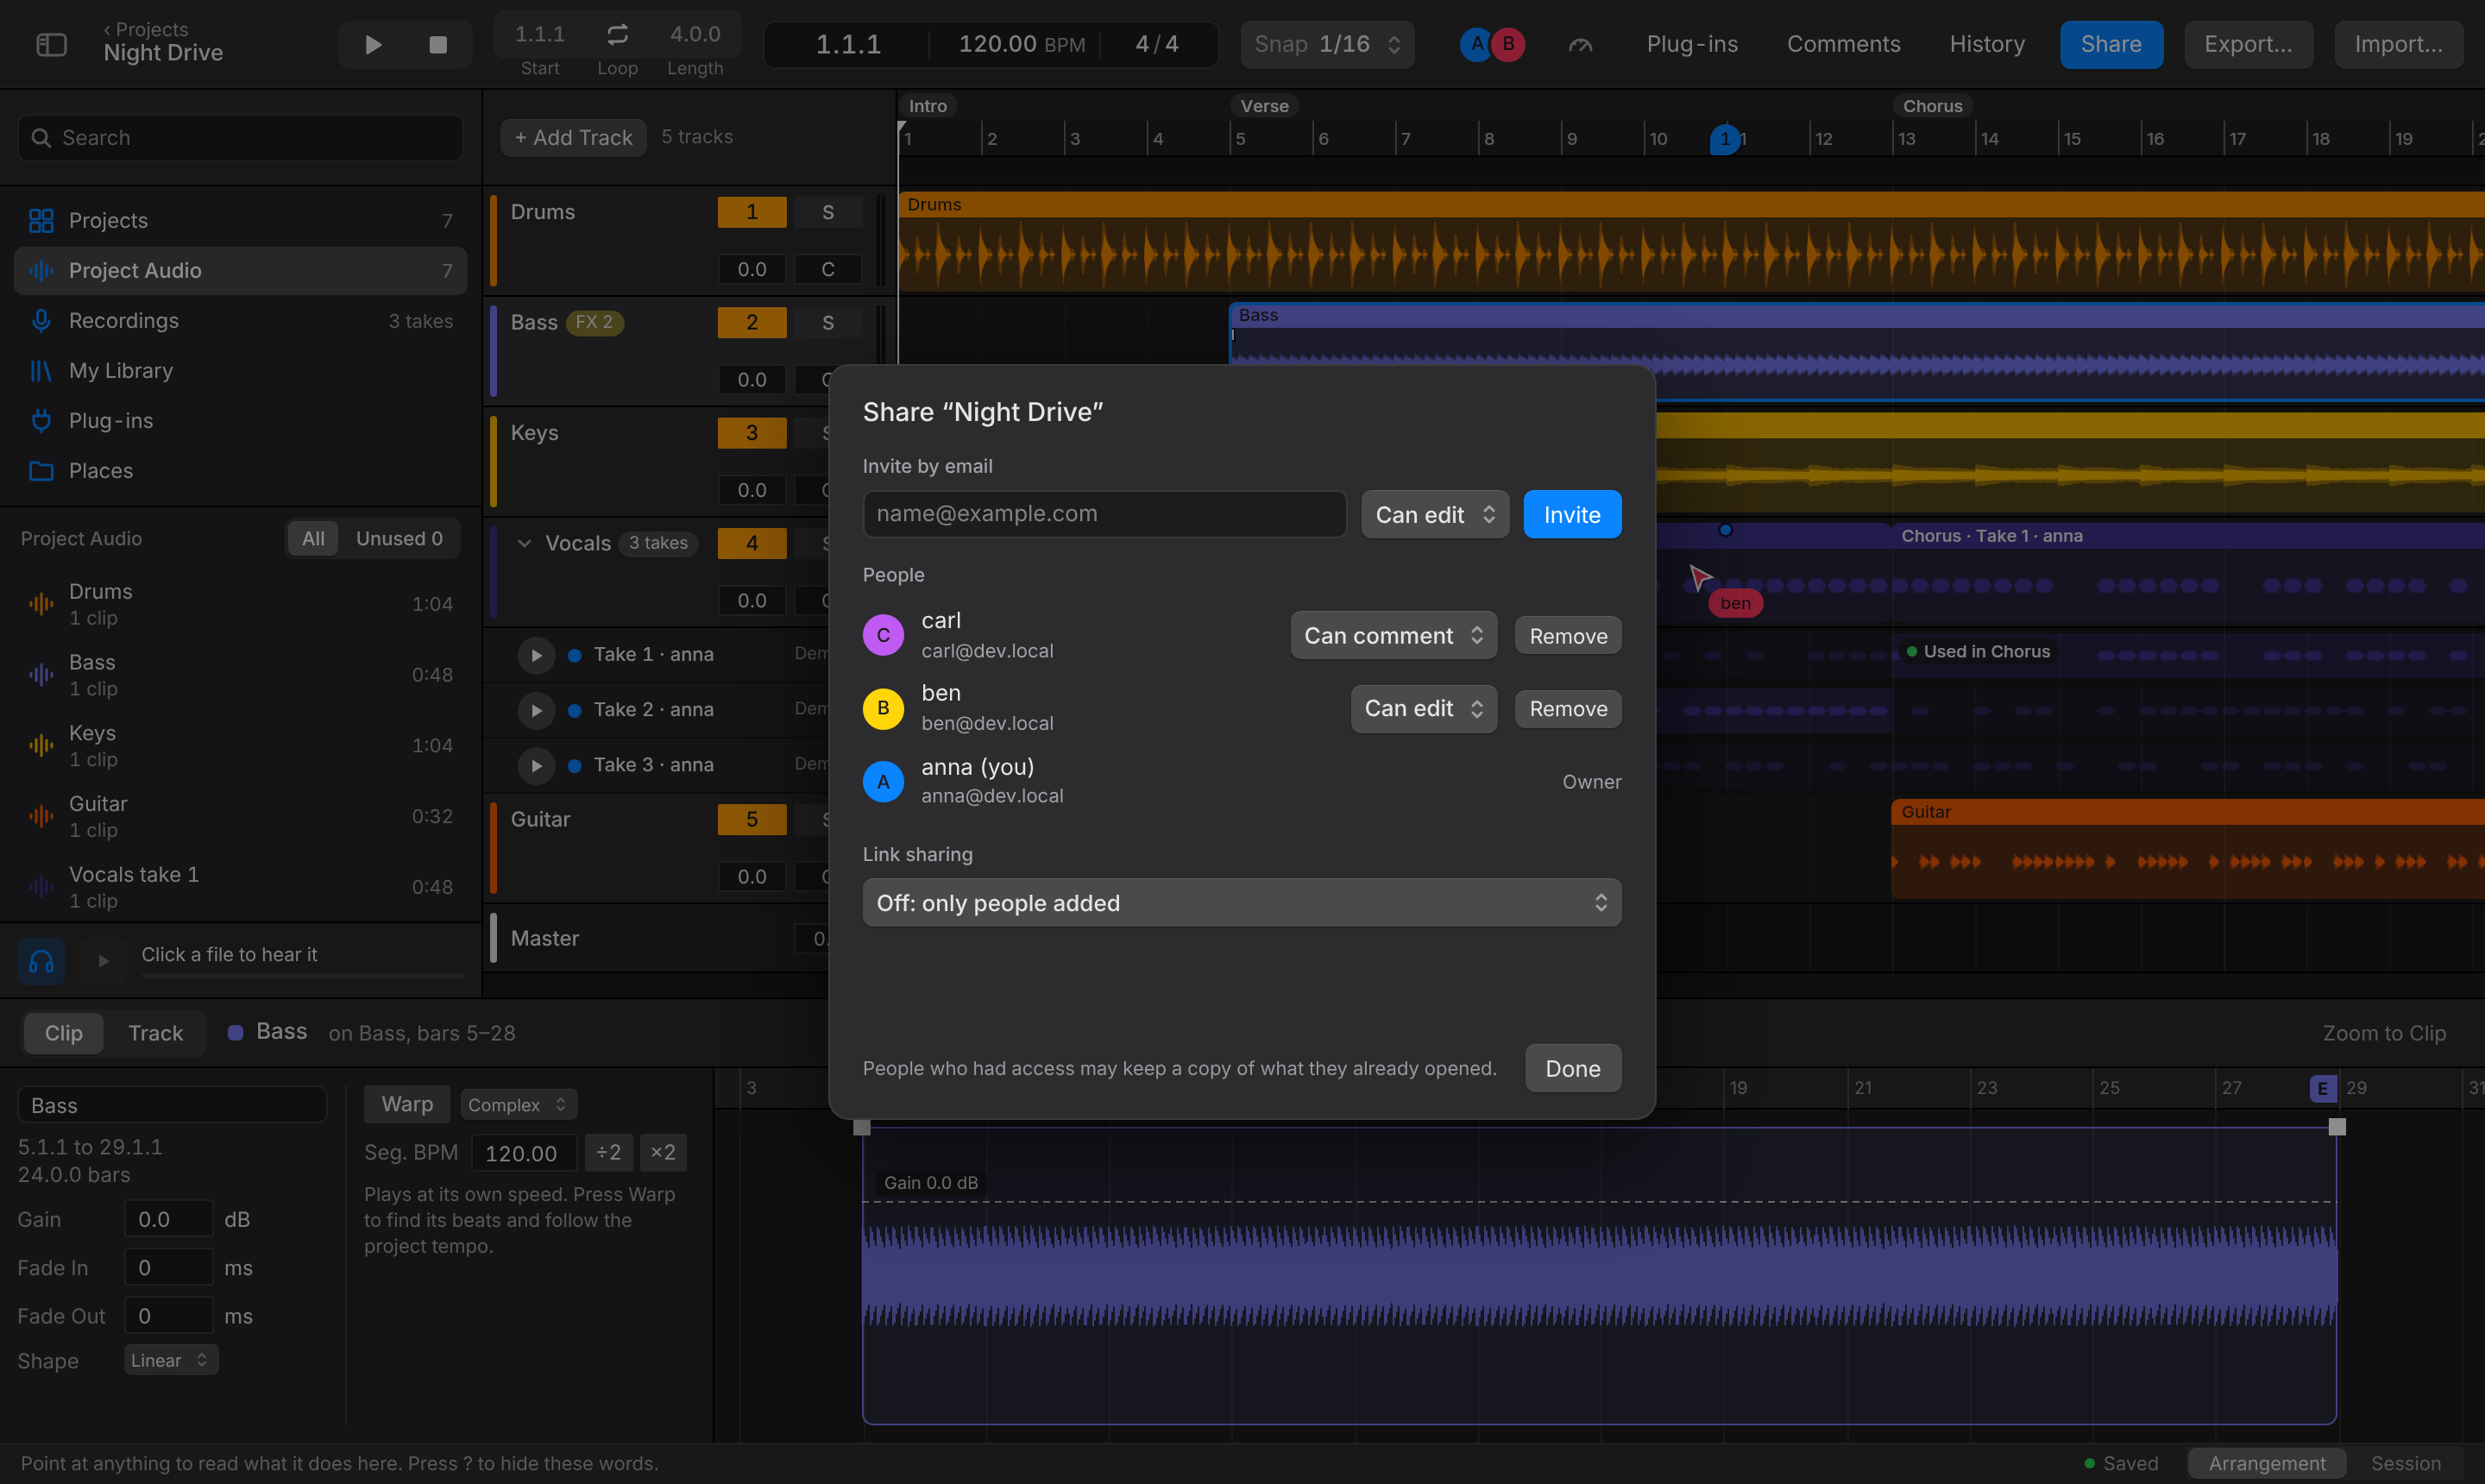The height and width of the screenshot is (1484, 2485).
Task: Click Add Track button
Action: [573, 138]
